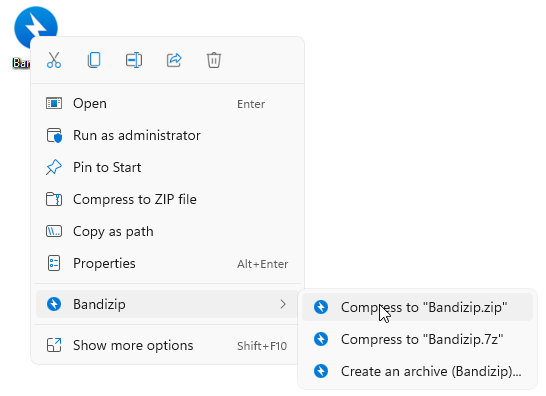Select Create an archive (Bandizip)...

click(x=418, y=371)
